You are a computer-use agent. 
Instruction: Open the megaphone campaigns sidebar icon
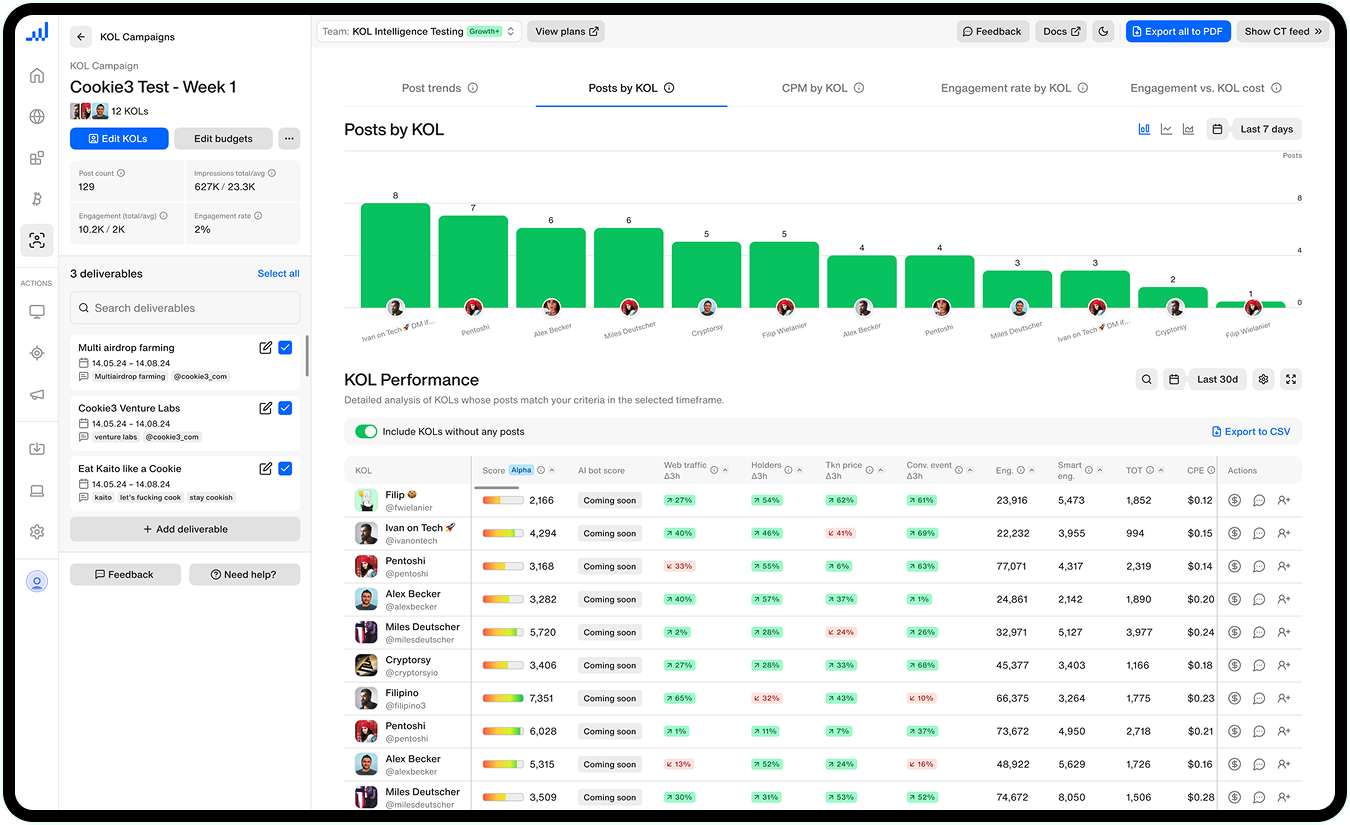pos(37,394)
